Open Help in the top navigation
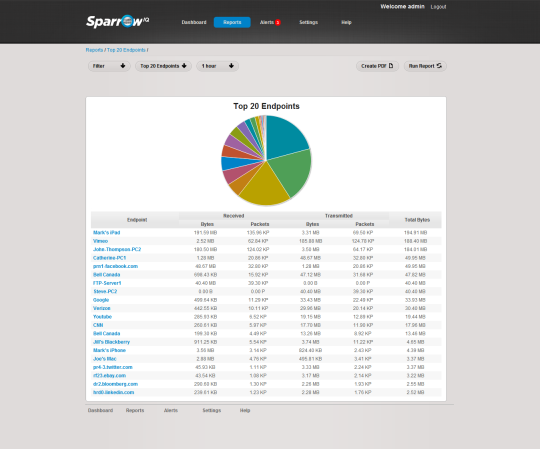This screenshot has width=540, height=449. click(x=346, y=22)
